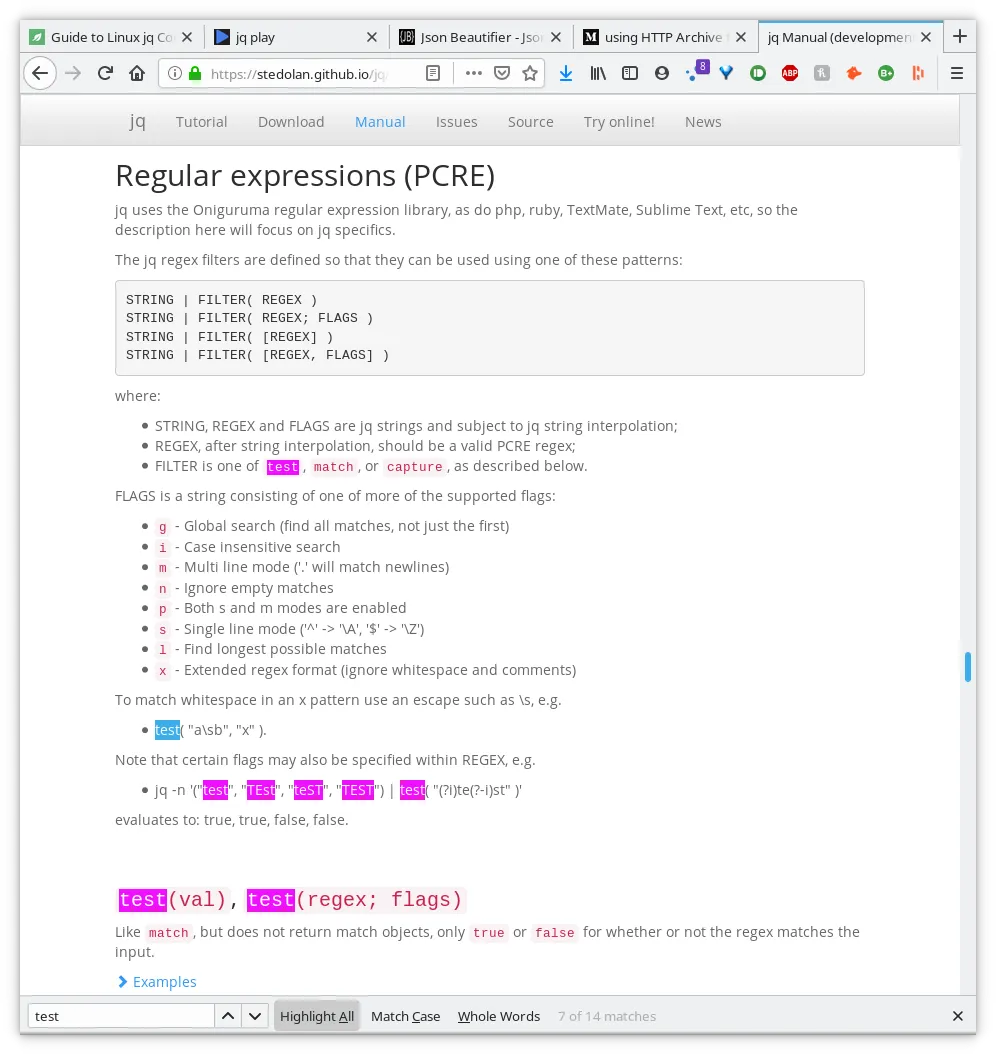
Task: Open the Issues nav link
Action: (456, 122)
